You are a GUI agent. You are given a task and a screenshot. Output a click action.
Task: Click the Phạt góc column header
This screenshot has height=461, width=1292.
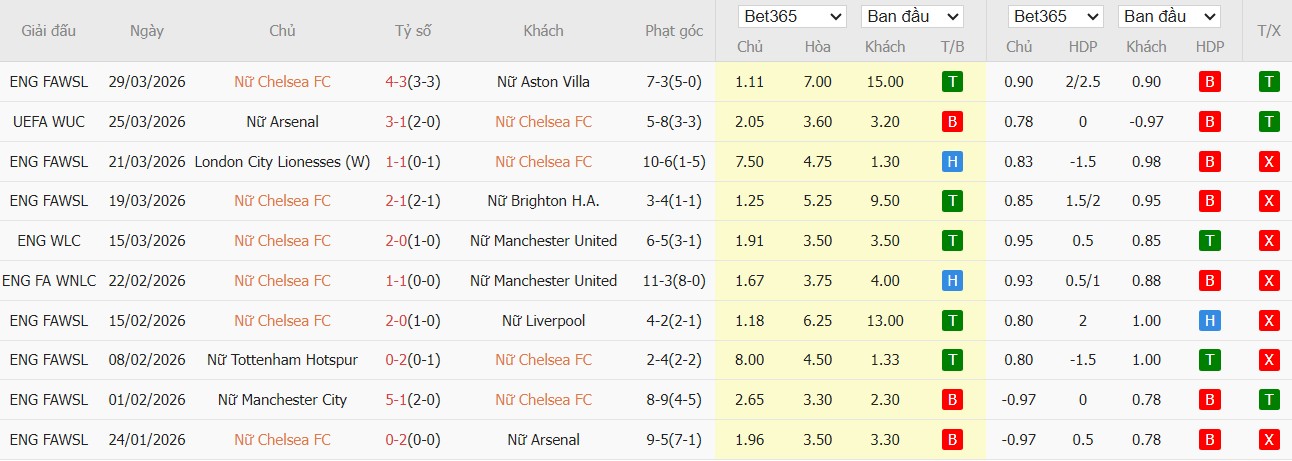click(674, 31)
